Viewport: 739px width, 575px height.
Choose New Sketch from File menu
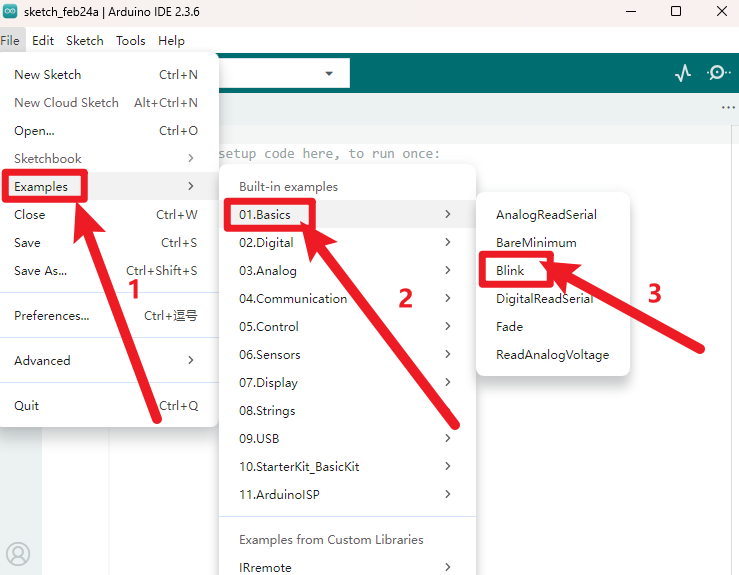pyautogui.click(x=109, y=74)
